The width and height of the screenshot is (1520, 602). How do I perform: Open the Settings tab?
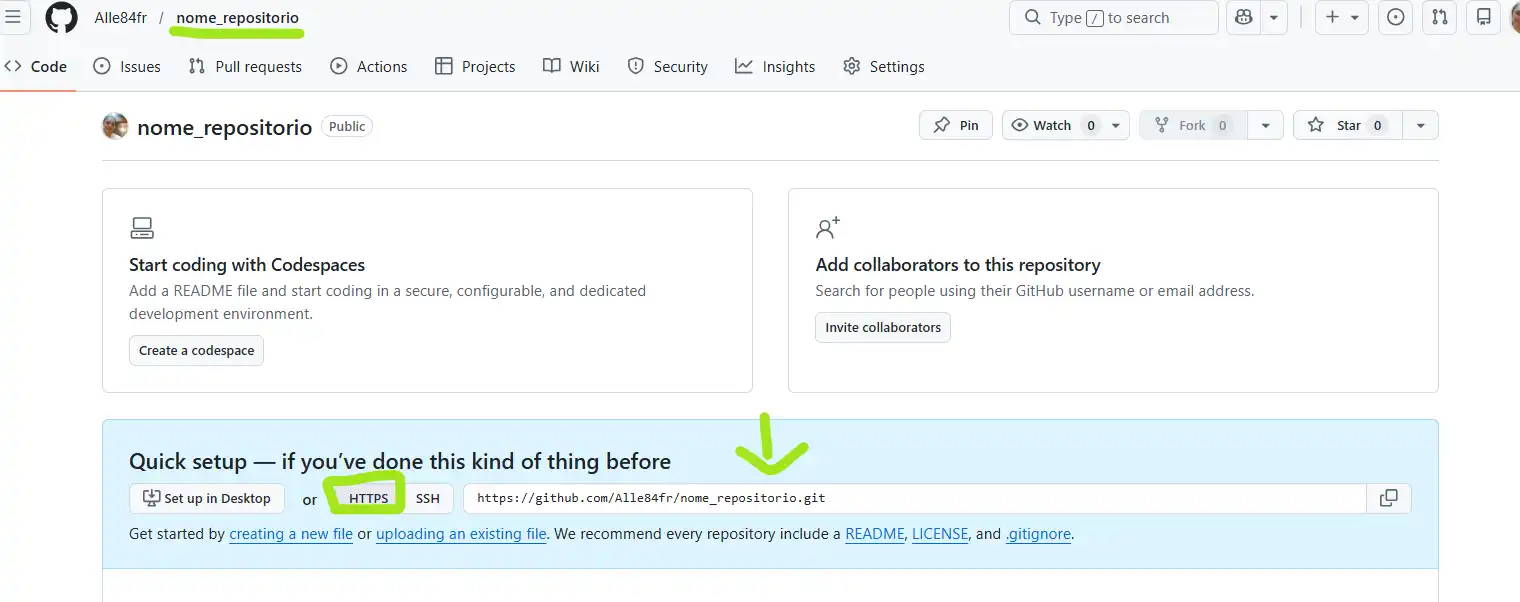coord(883,67)
